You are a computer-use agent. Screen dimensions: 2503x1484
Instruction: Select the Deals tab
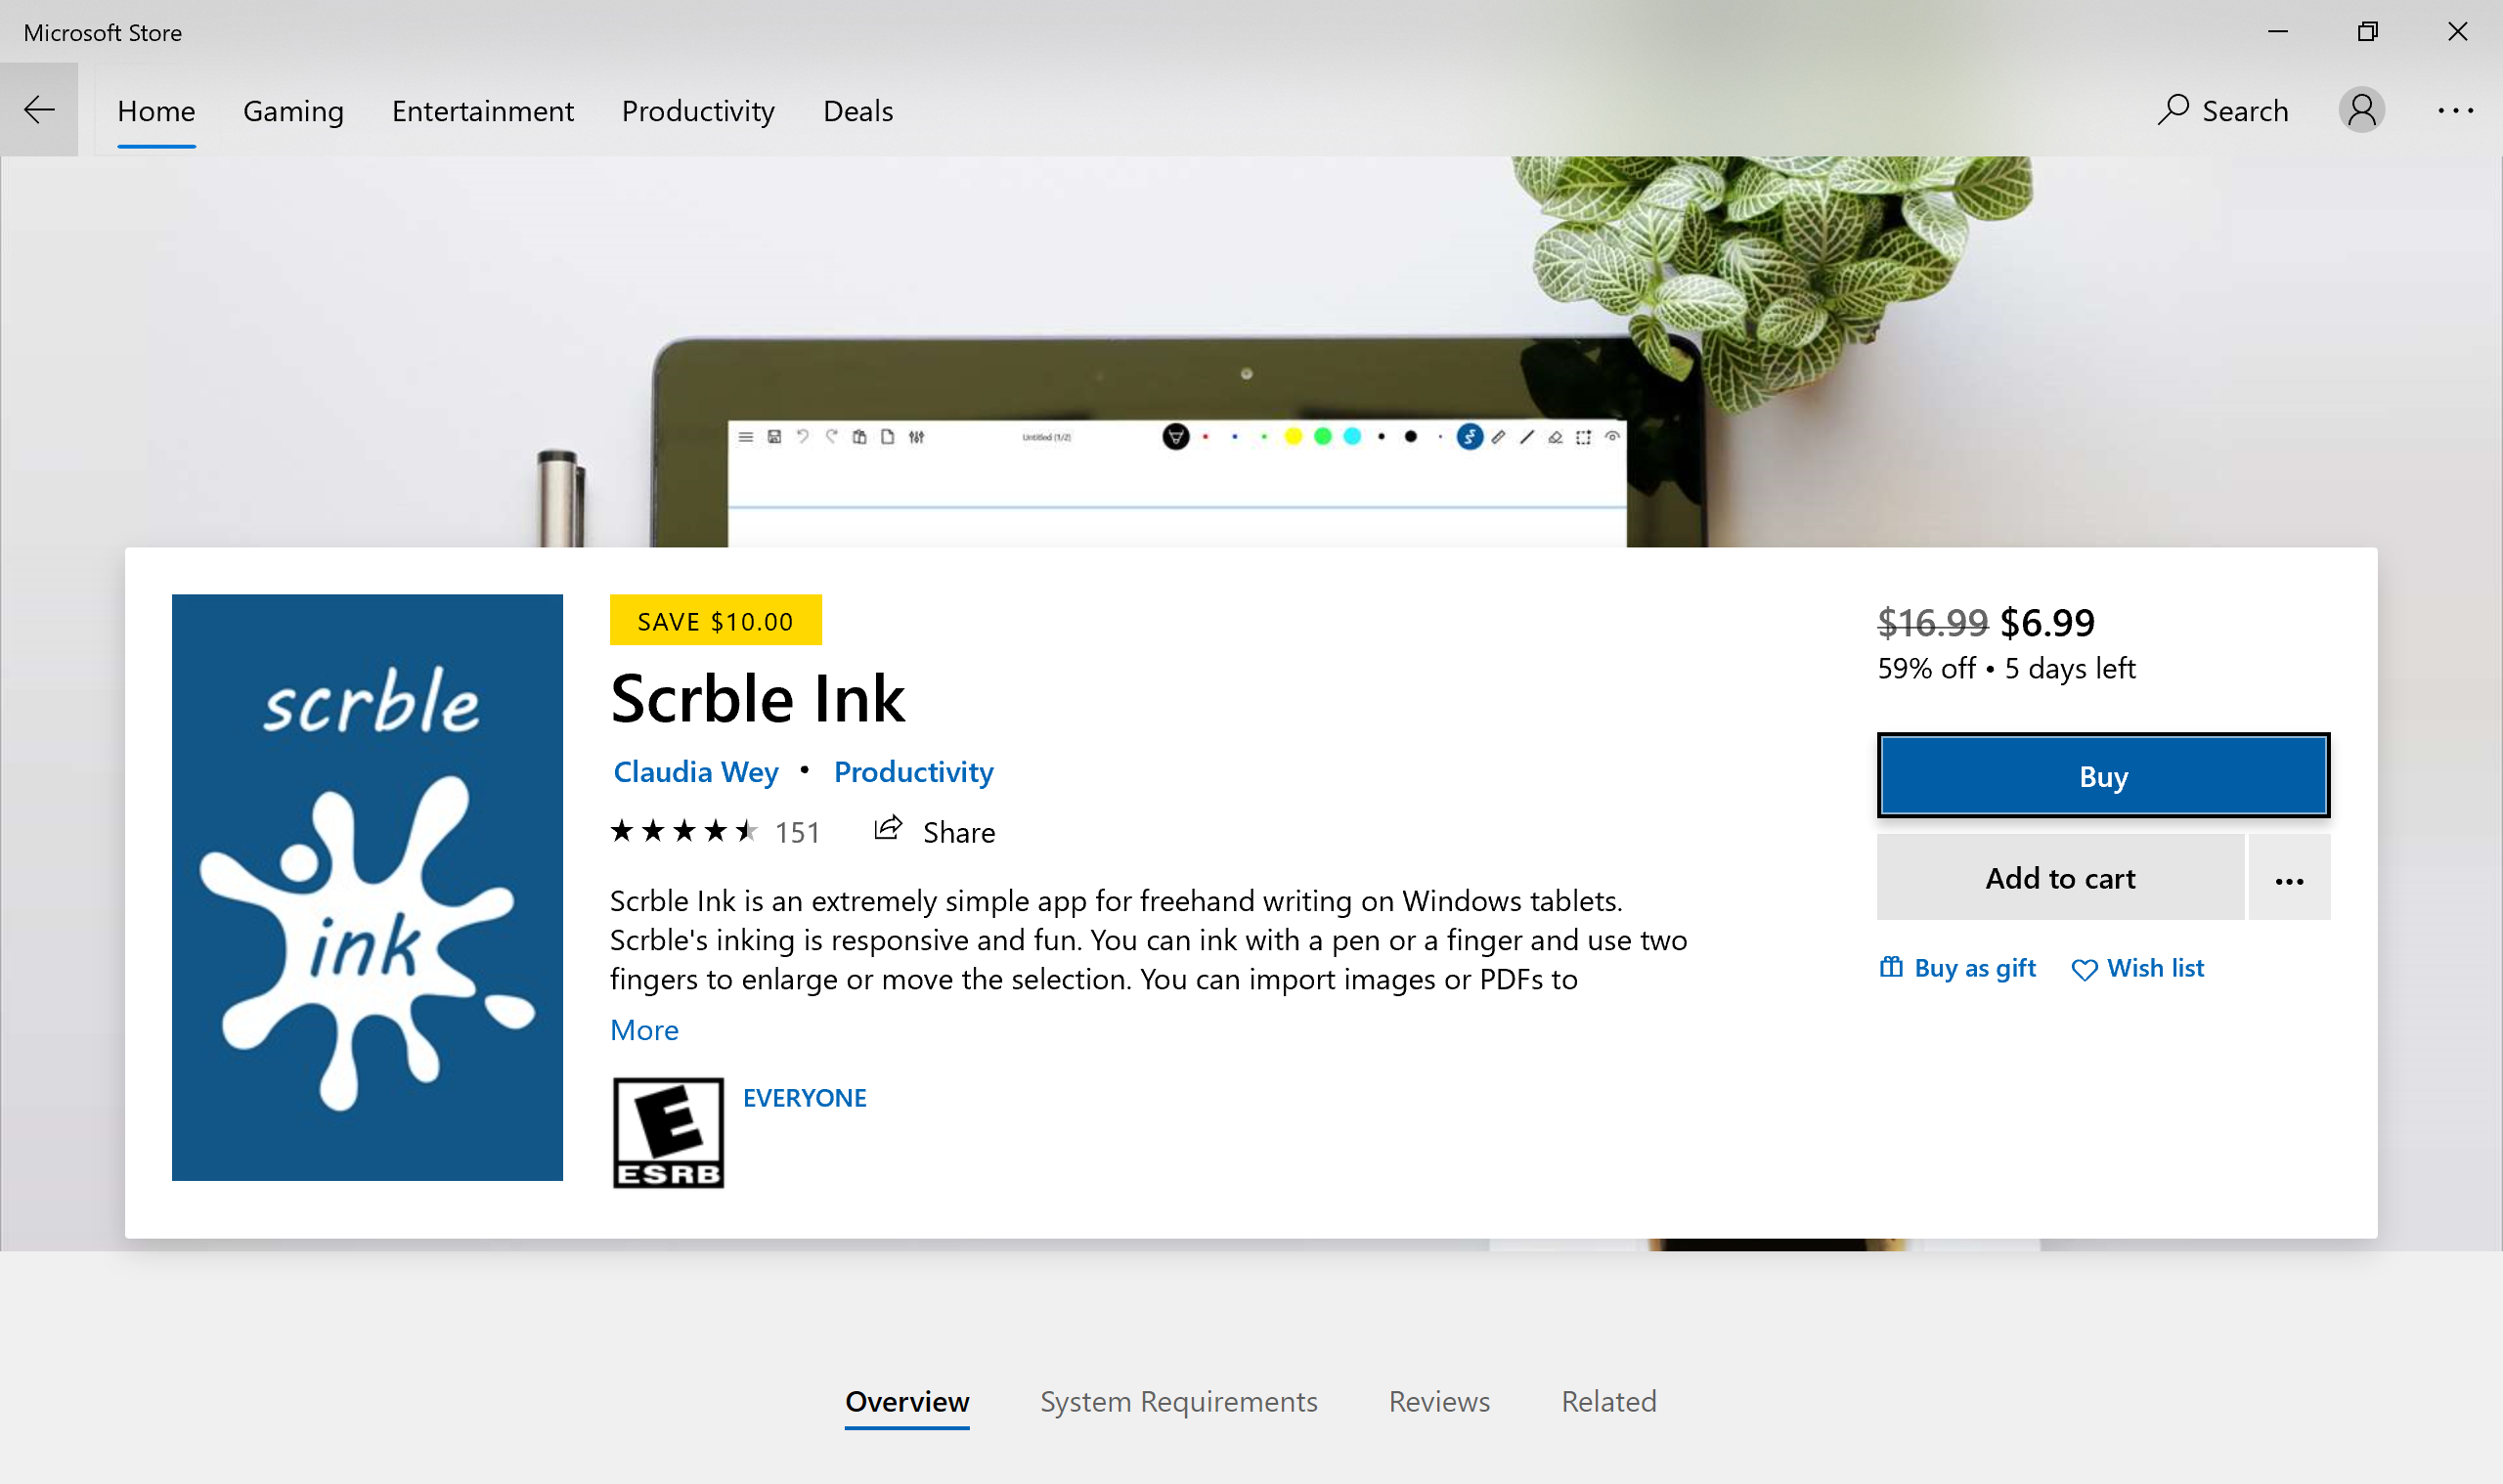[x=858, y=111]
